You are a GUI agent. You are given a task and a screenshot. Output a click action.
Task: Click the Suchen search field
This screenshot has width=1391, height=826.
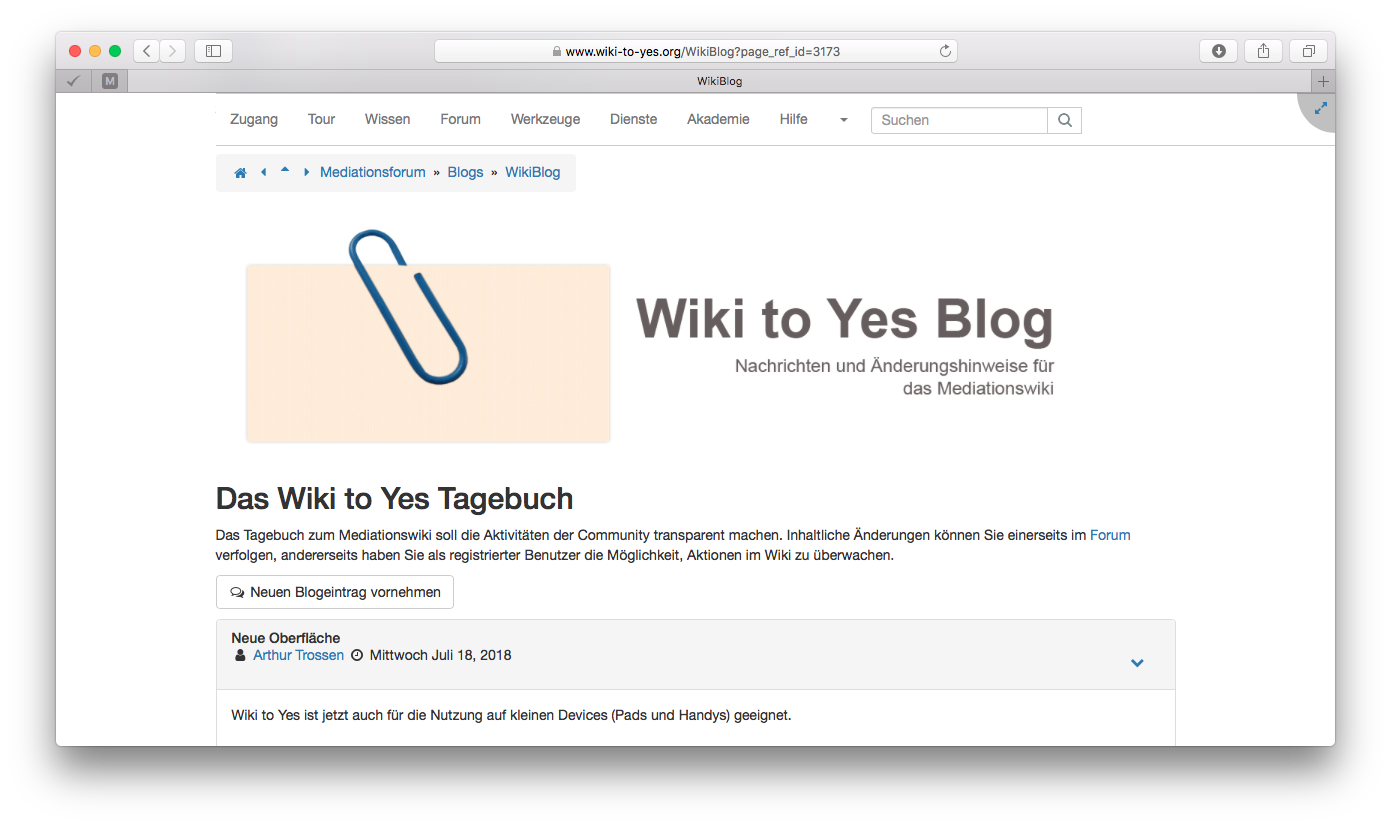tap(958, 120)
